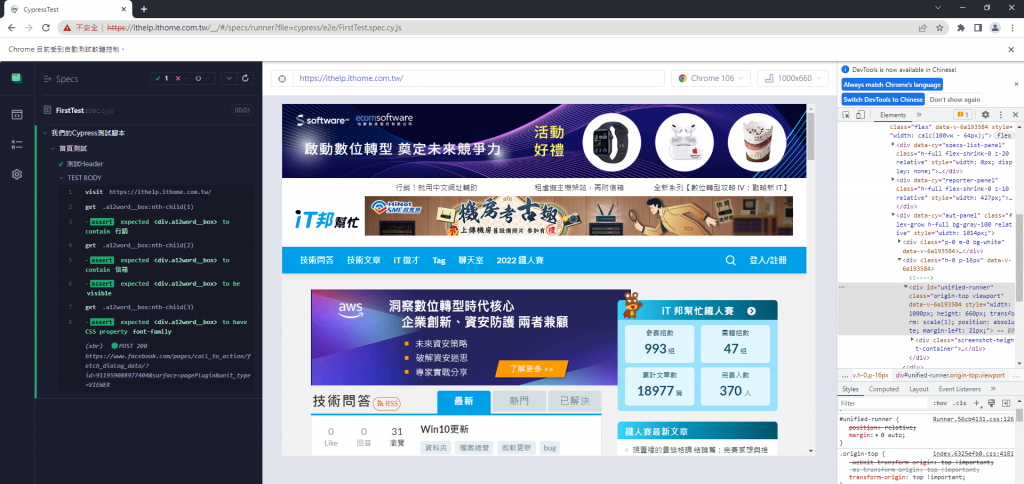
Task: Close the automation control infobar
Action: point(1011,49)
